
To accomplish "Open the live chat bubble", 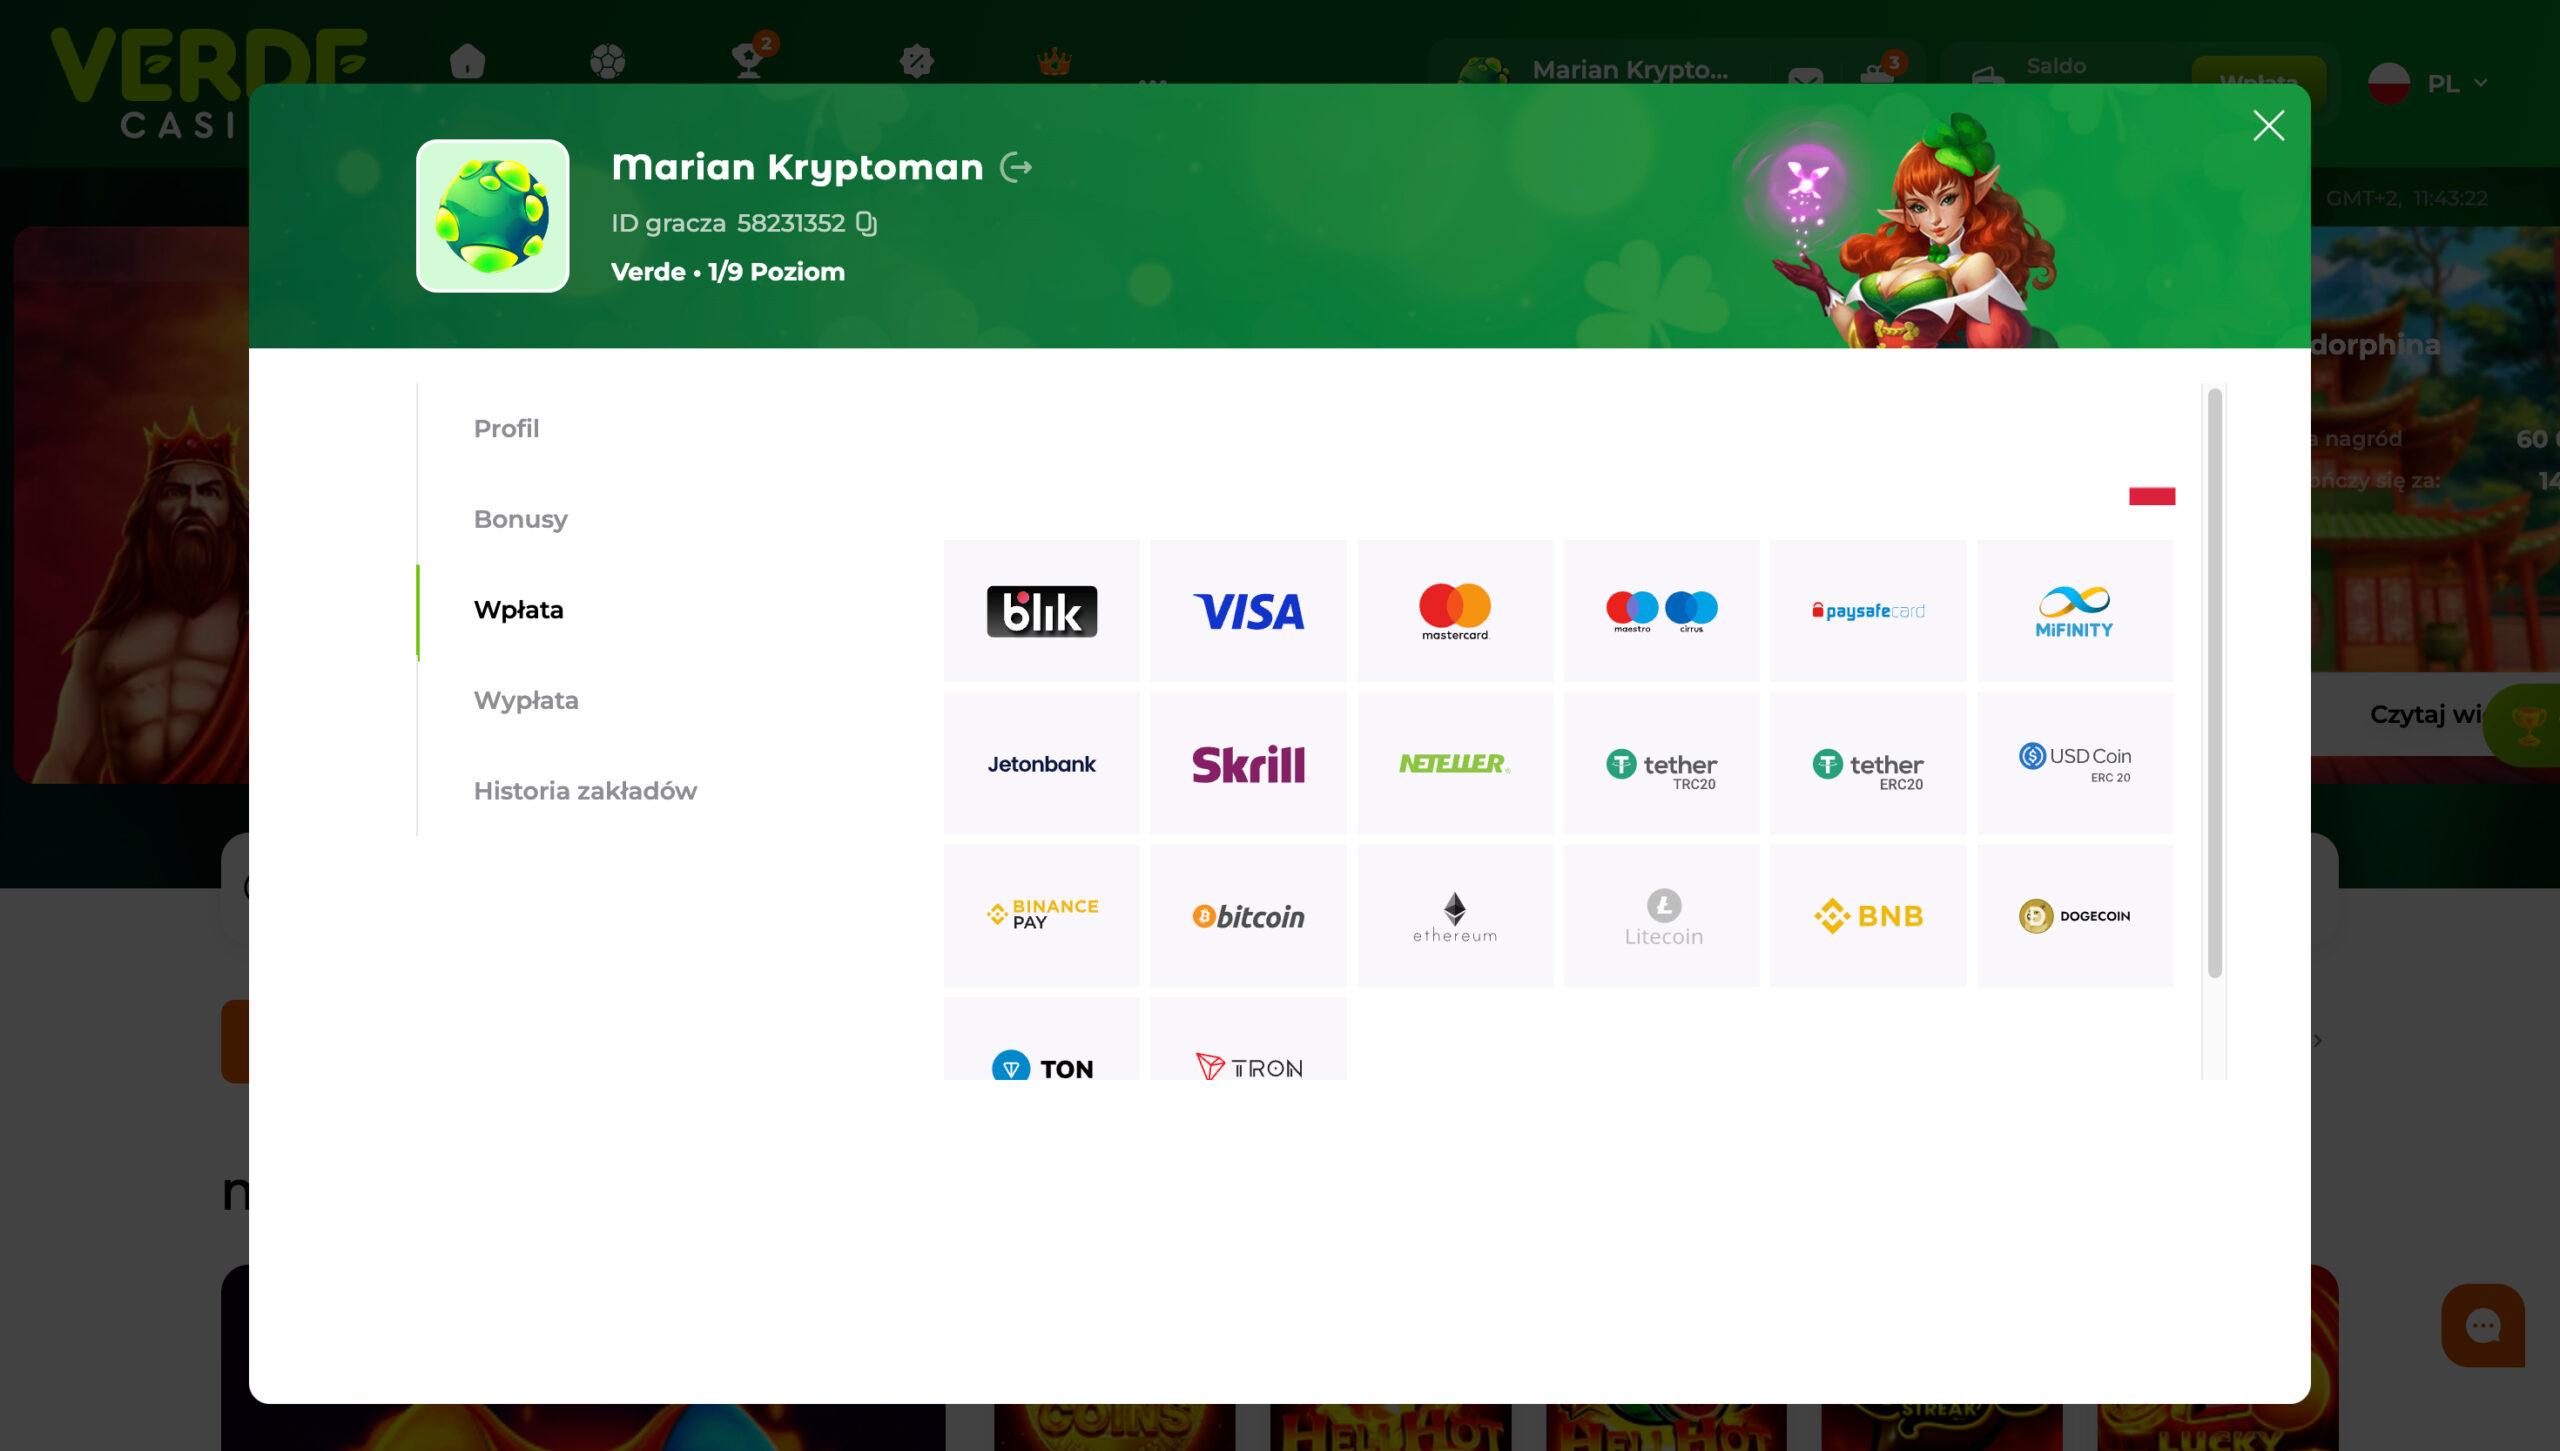I will [x=2482, y=1326].
